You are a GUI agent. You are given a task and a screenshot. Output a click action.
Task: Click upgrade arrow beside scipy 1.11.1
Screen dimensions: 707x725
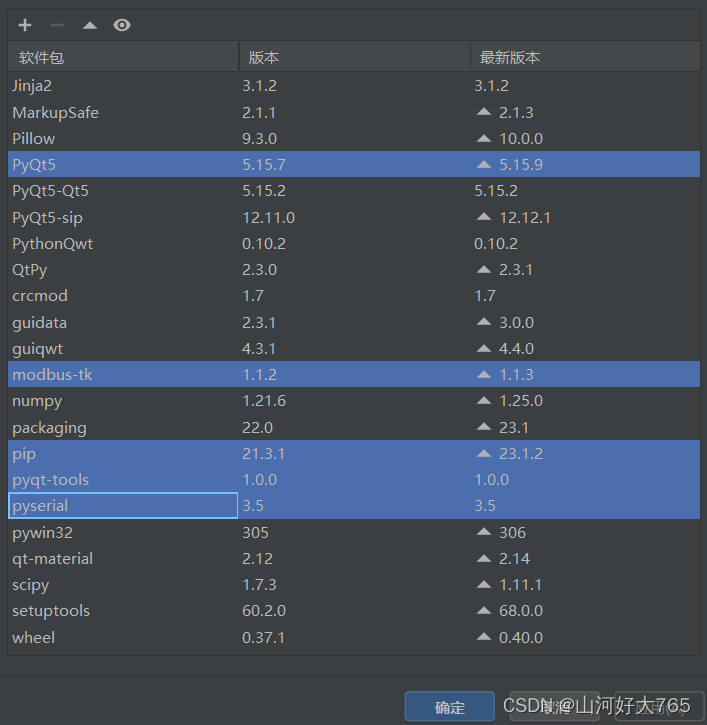pyautogui.click(x=484, y=584)
